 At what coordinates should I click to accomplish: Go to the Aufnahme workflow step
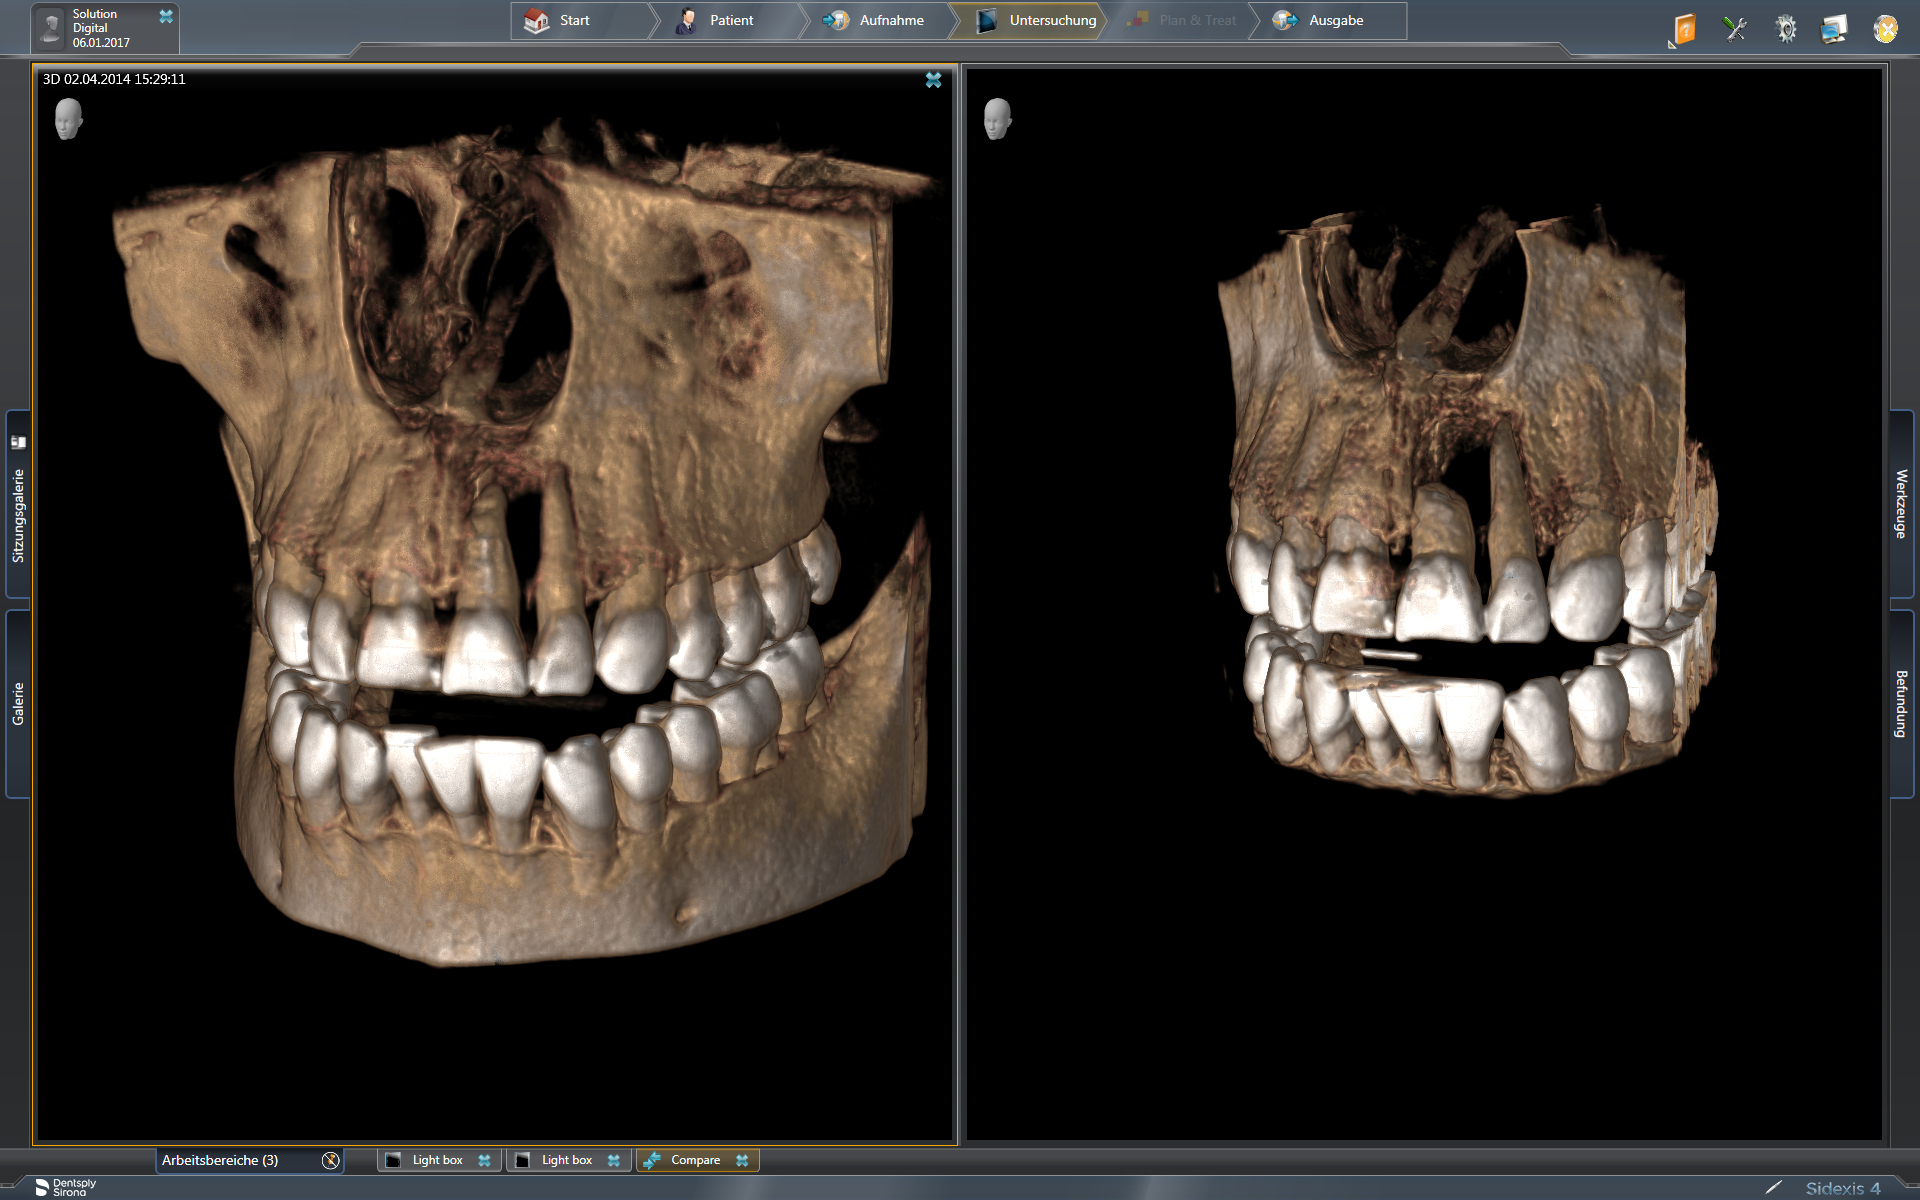(x=881, y=20)
